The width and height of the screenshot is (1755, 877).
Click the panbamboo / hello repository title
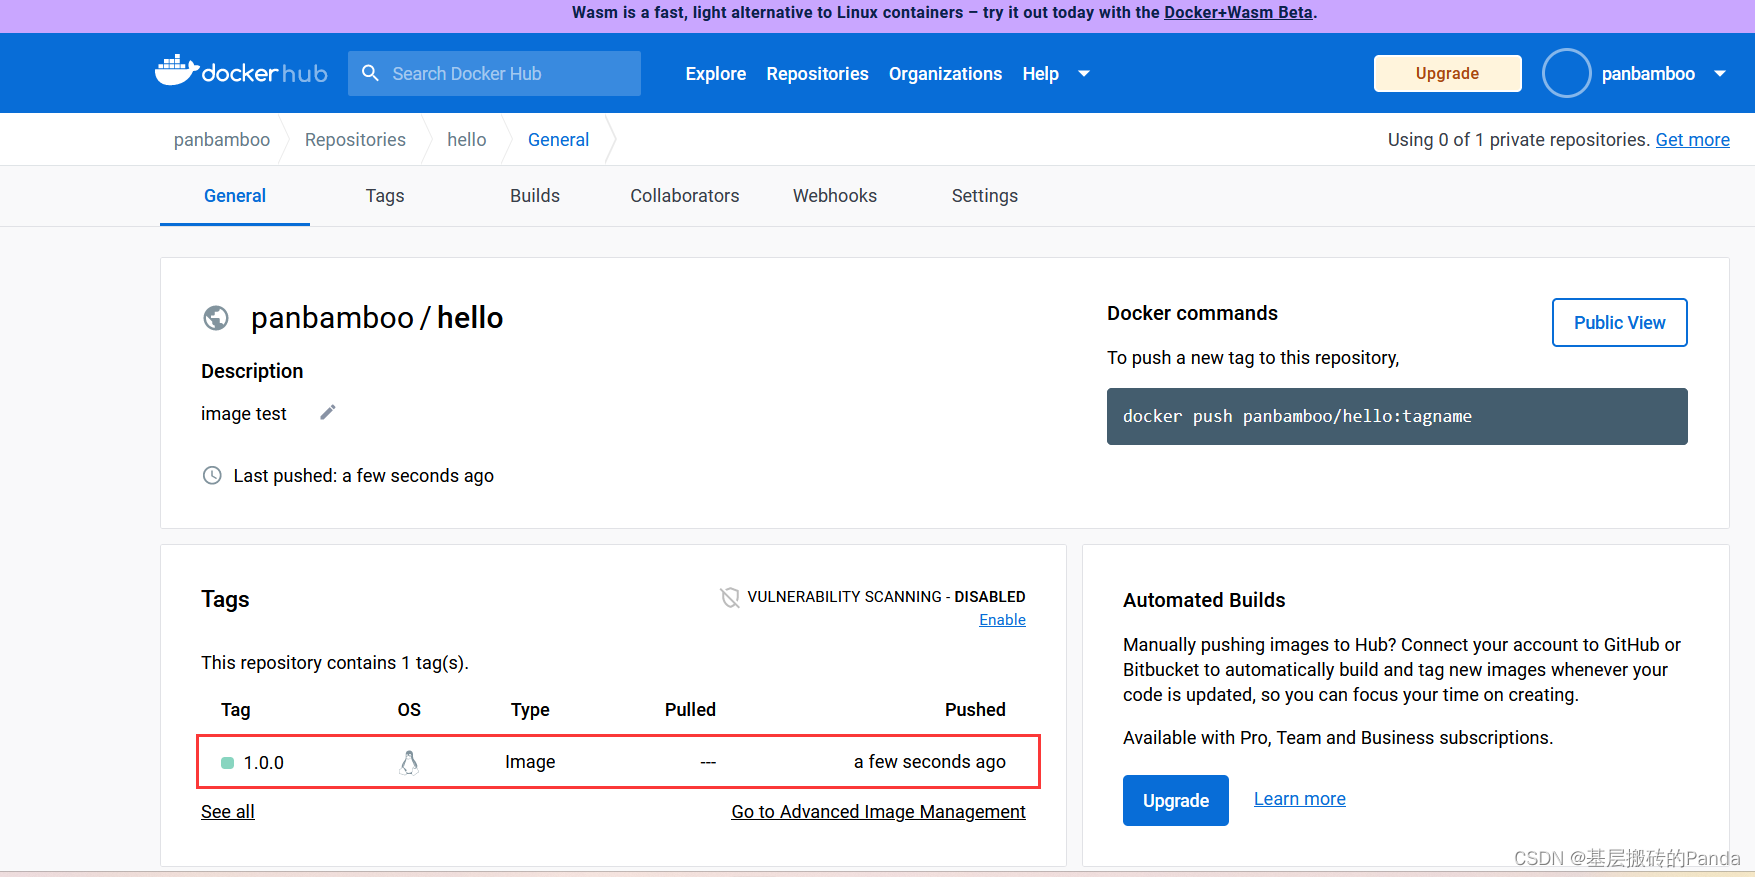(377, 318)
